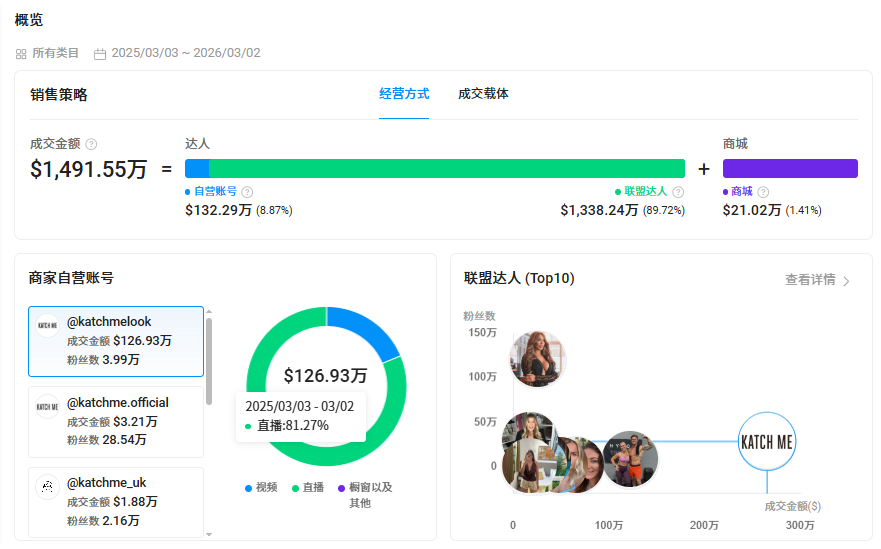Click the help icon next to 成交金额

(x=92, y=144)
